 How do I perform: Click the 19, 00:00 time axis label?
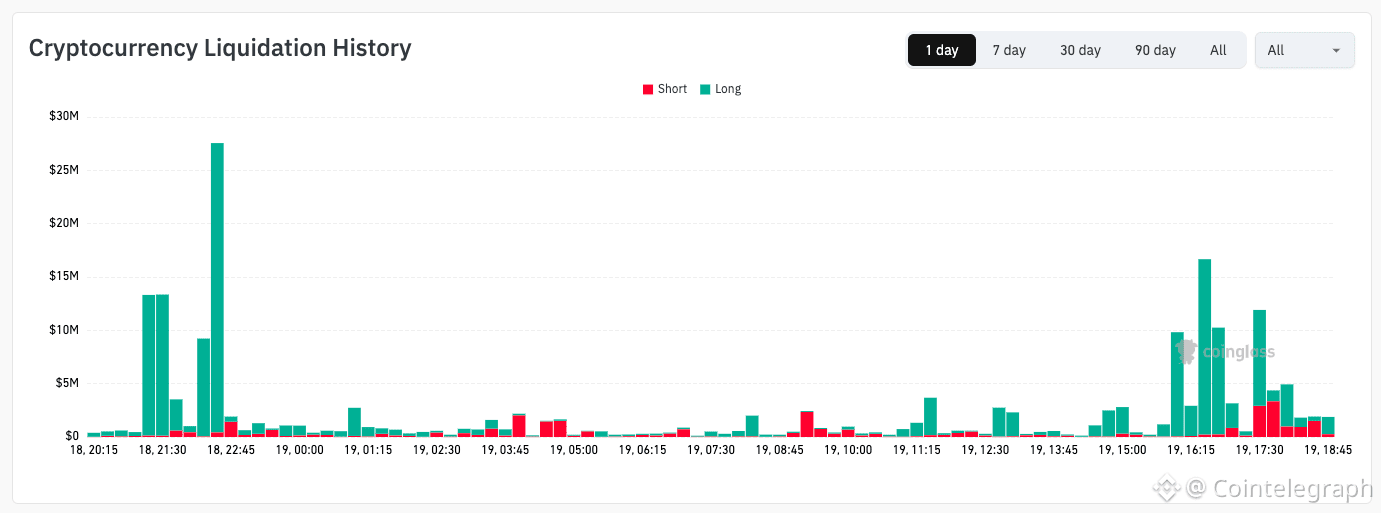300,450
